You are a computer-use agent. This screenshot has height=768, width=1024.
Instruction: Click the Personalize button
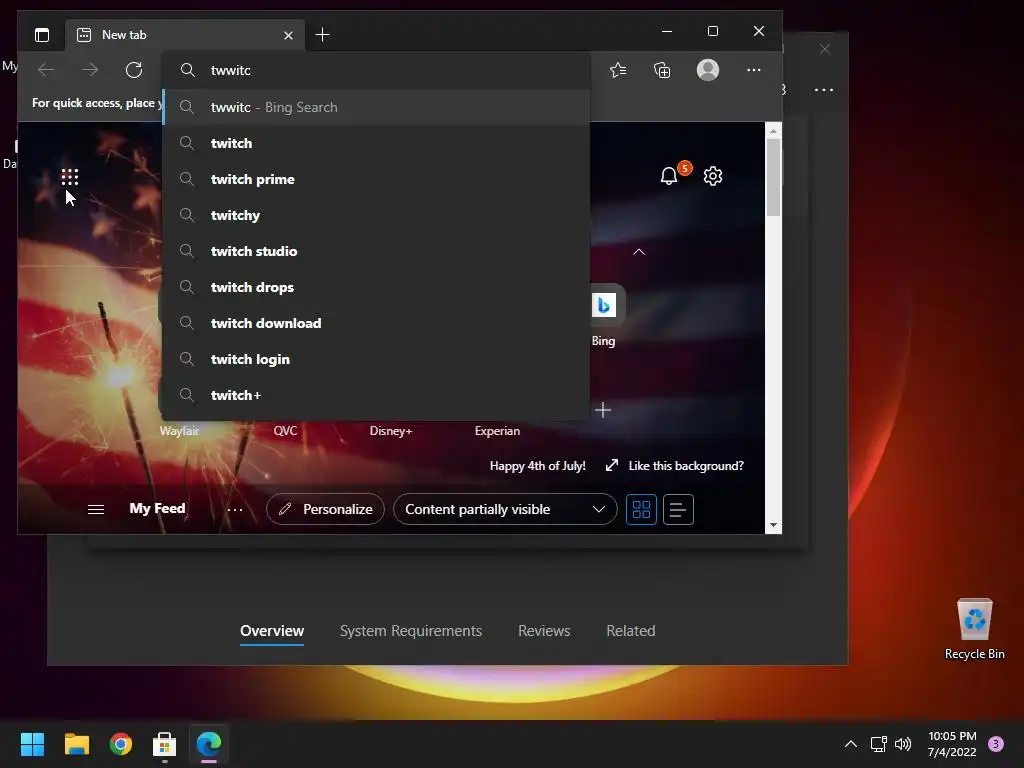click(x=325, y=509)
